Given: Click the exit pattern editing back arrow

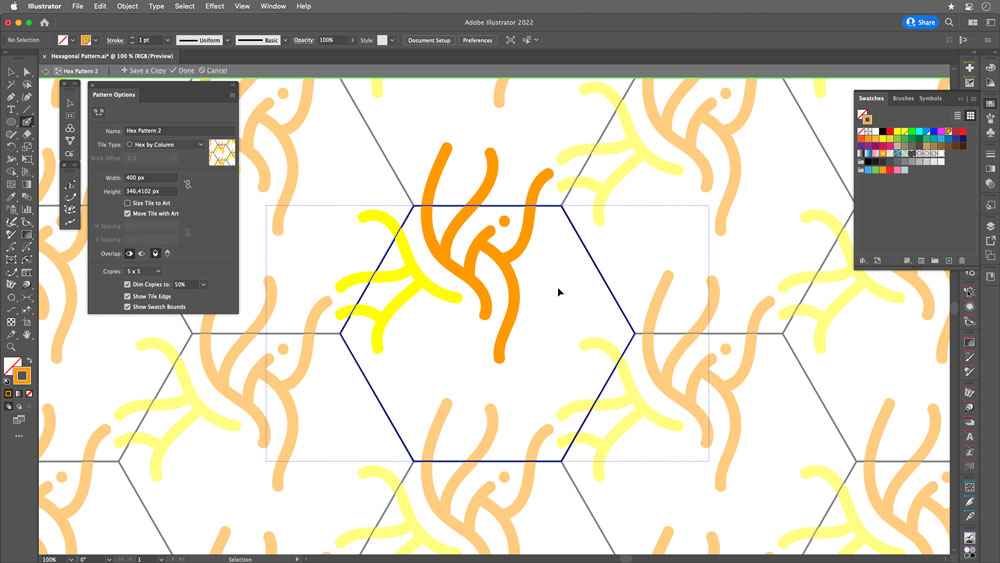Looking at the screenshot, I should (45, 71).
